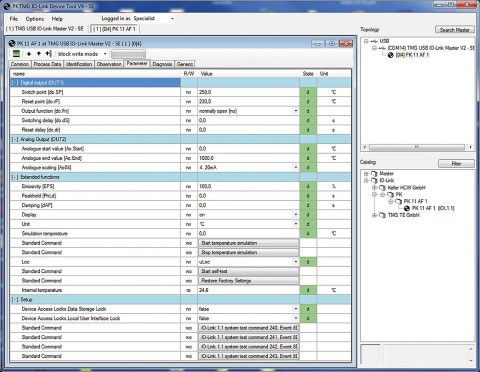Click the upload arrow icon in the device toolbar
The height and width of the screenshot is (372, 480).
(39, 54)
